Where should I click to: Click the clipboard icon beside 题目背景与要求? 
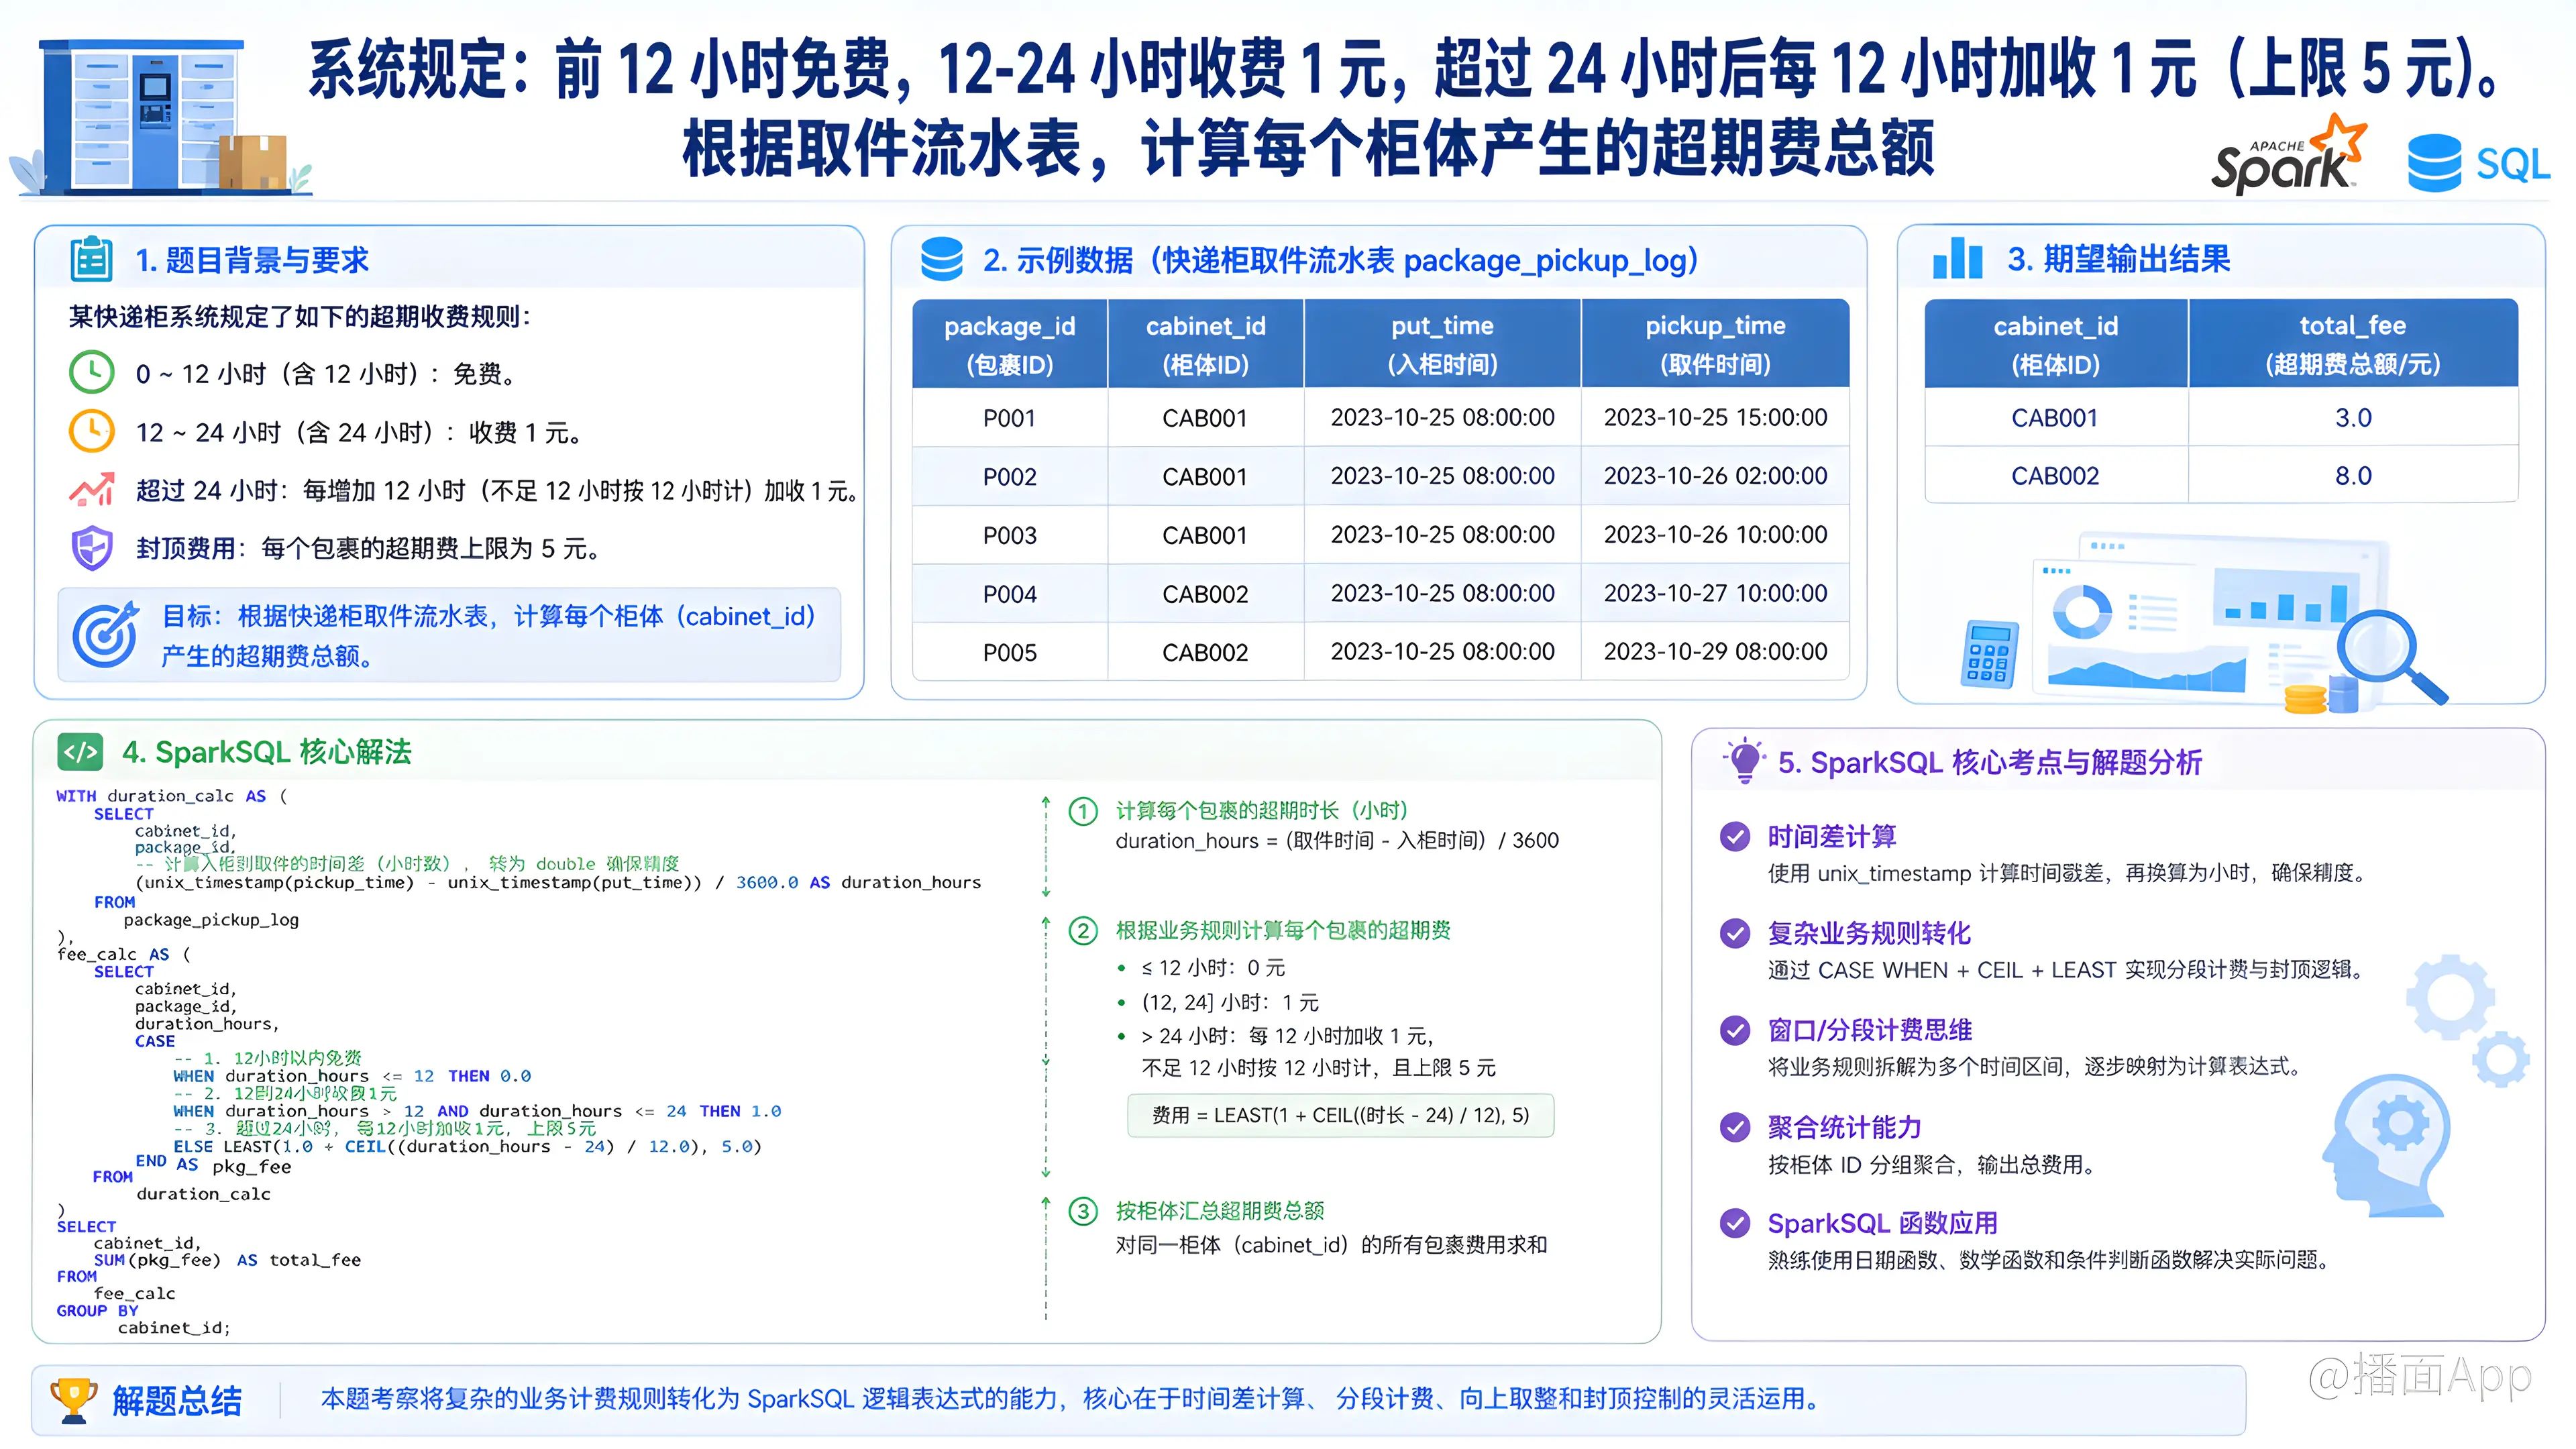point(92,259)
